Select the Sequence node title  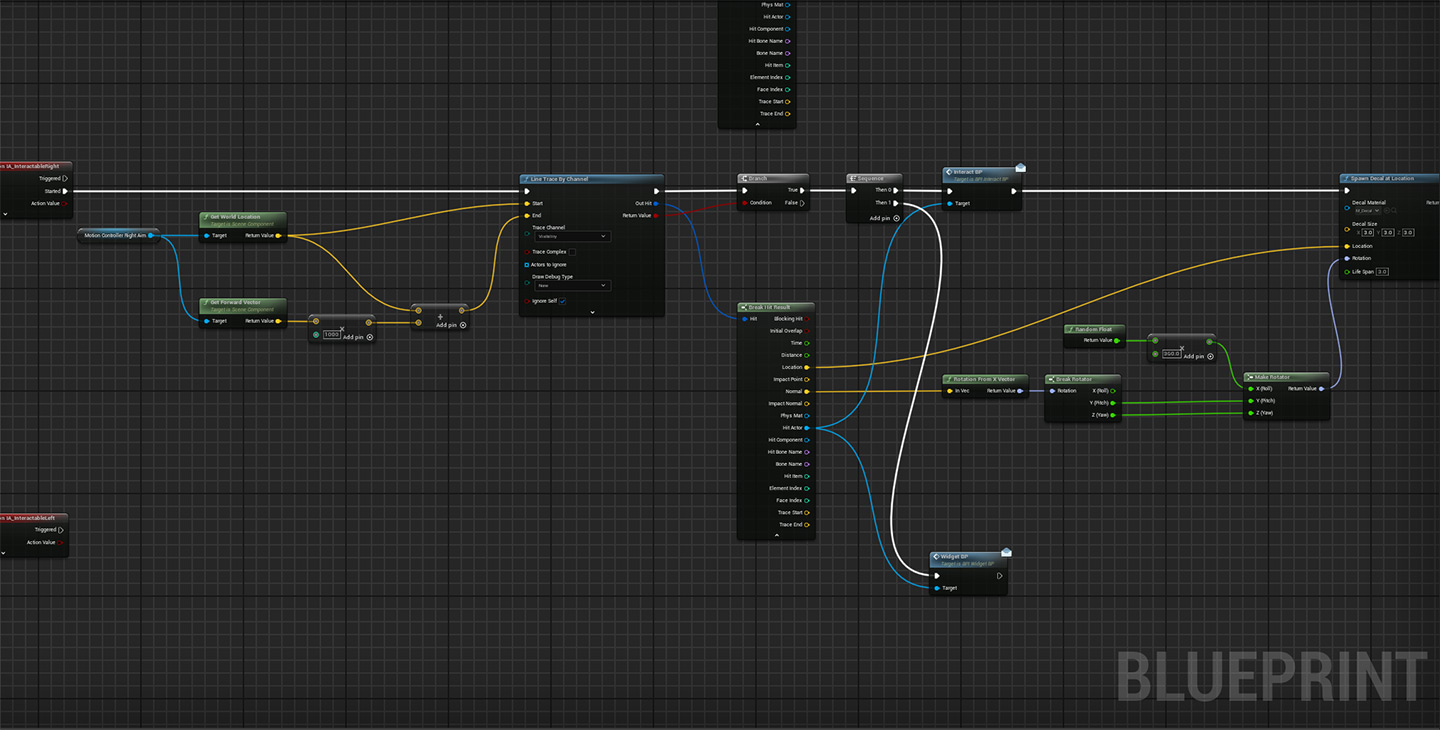(870, 179)
